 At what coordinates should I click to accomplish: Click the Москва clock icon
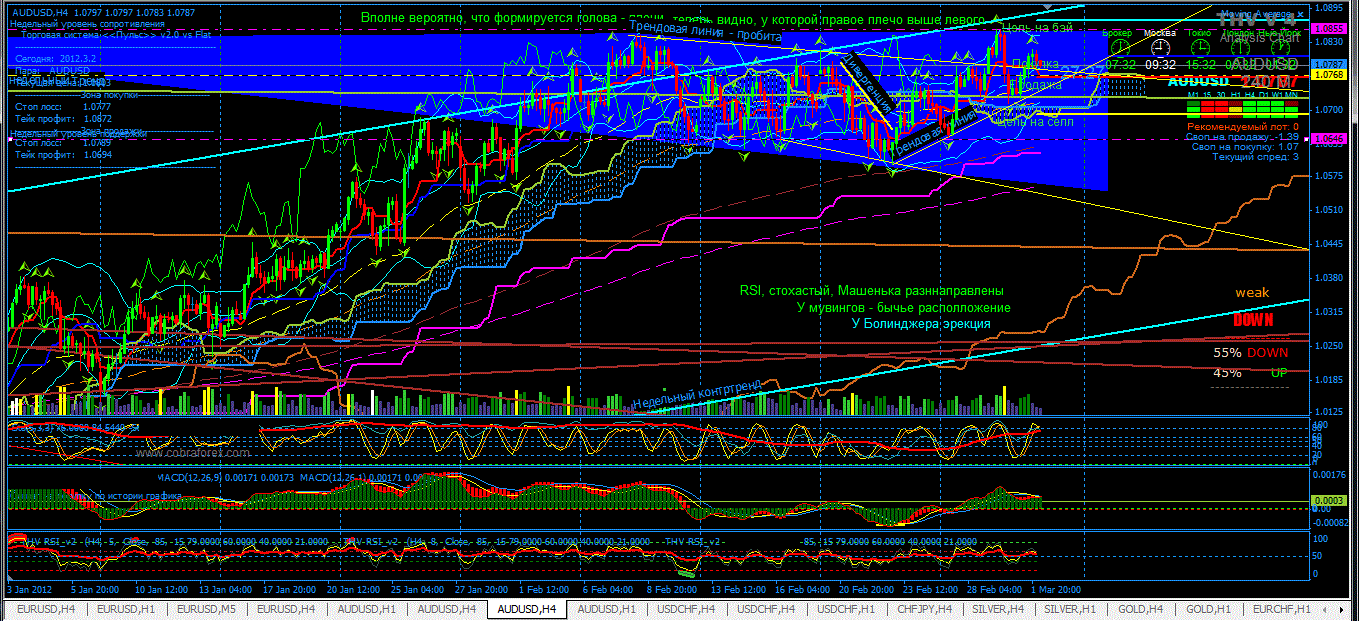click(x=1159, y=47)
